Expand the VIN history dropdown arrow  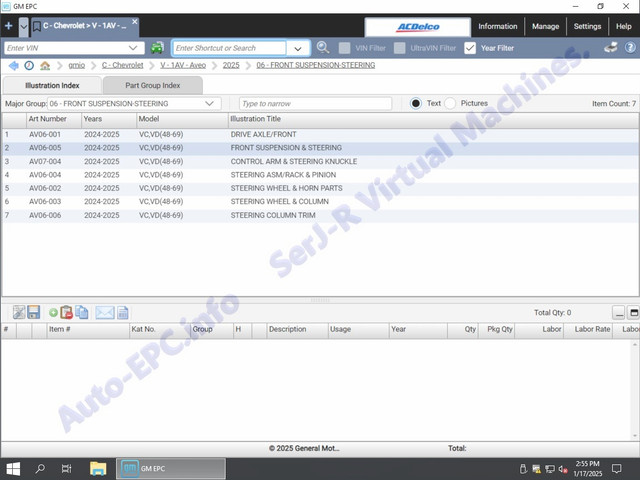point(133,48)
